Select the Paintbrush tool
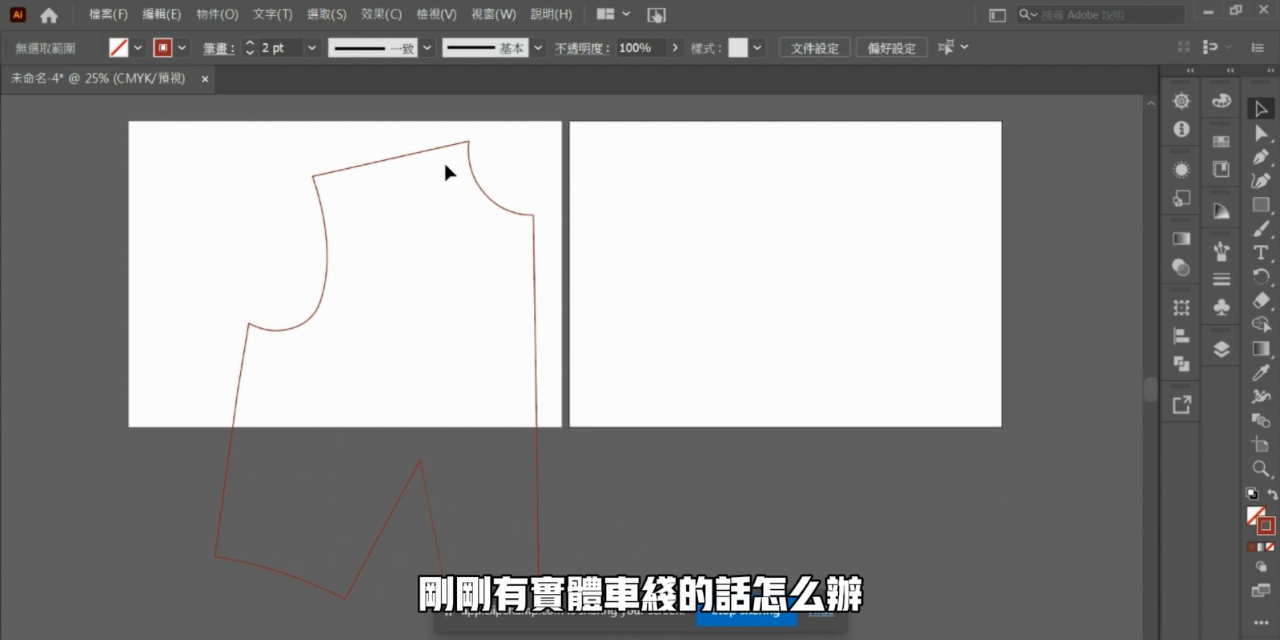The height and width of the screenshot is (640, 1280). (1261, 229)
